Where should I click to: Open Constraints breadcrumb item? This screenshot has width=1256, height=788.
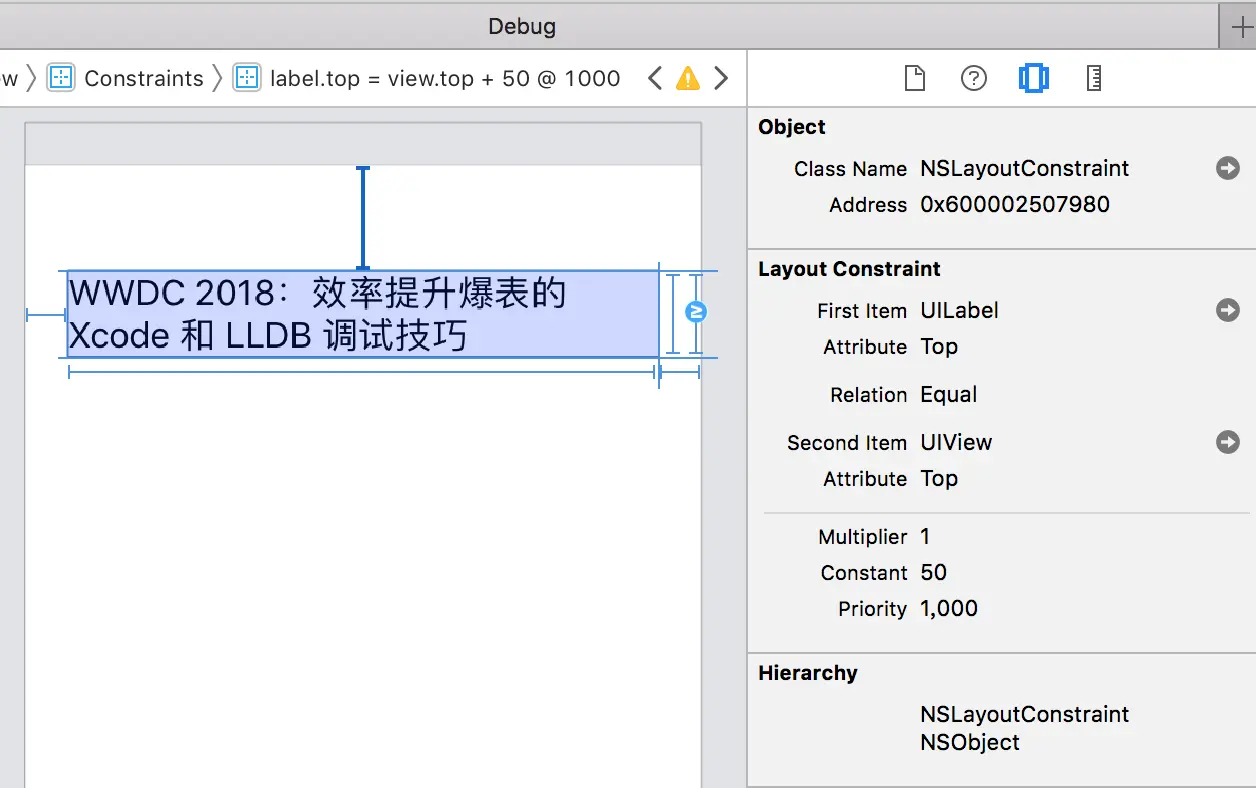(144, 78)
